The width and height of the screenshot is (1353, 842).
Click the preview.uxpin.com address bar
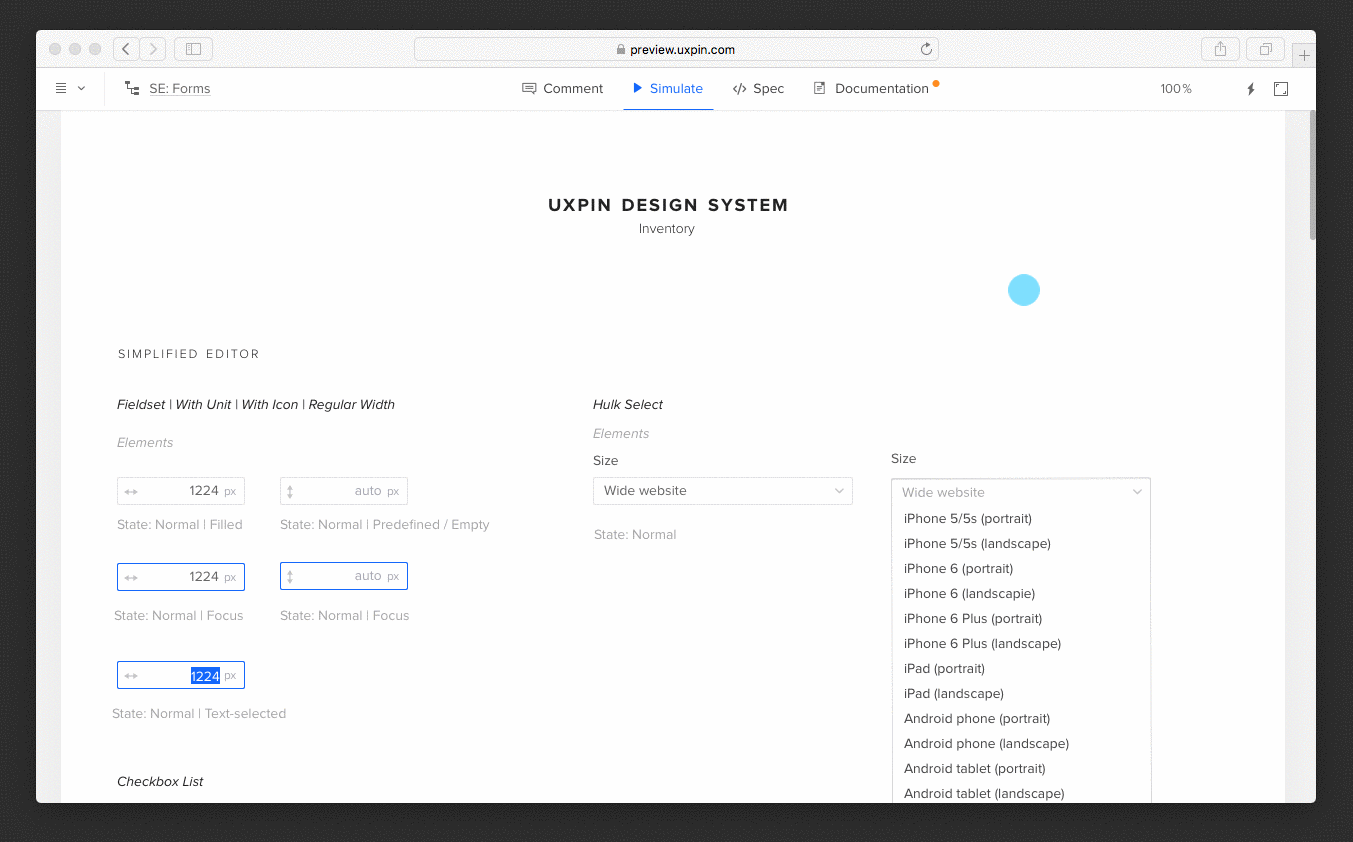(676, 49)
